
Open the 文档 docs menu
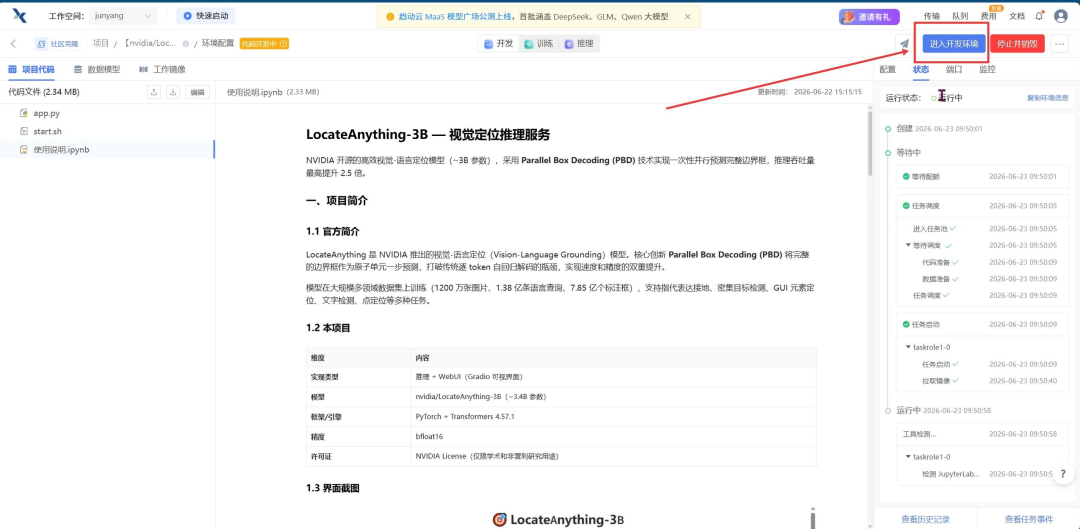(1017, 17)
